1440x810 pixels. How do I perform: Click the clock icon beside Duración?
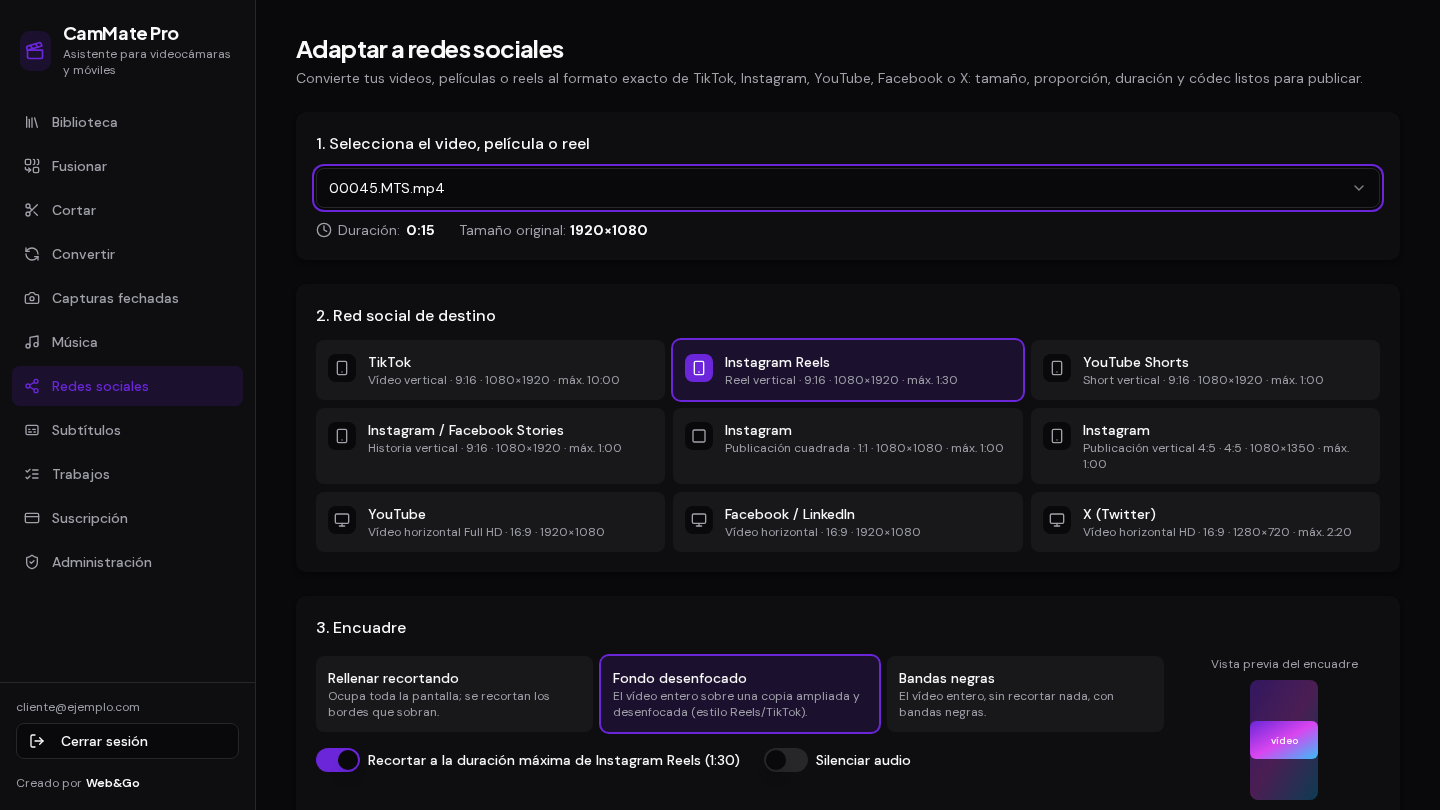324,230
